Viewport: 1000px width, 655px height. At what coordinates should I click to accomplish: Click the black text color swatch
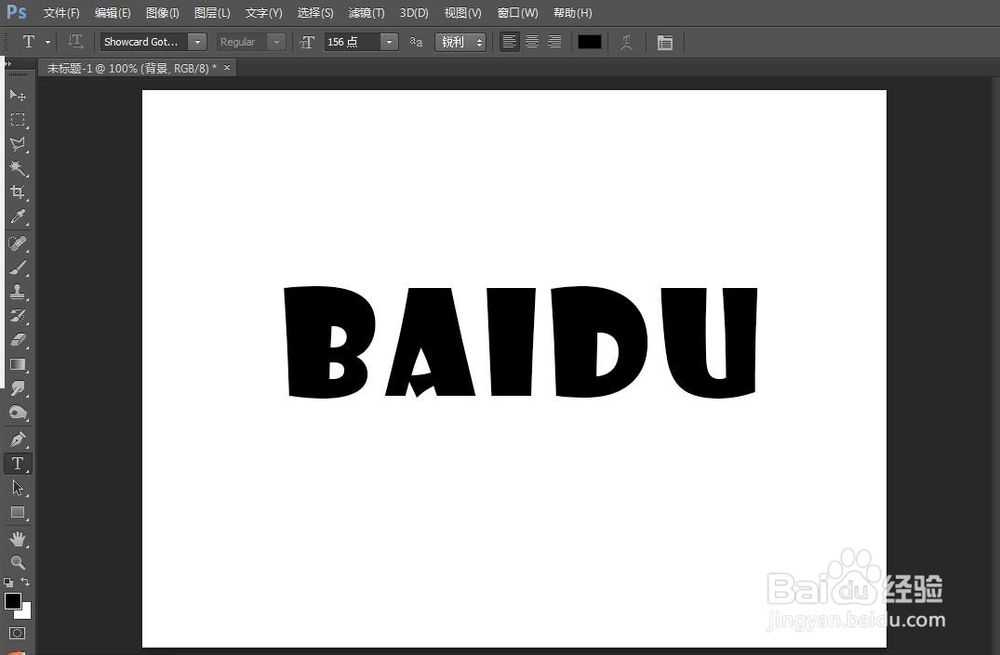589,42
